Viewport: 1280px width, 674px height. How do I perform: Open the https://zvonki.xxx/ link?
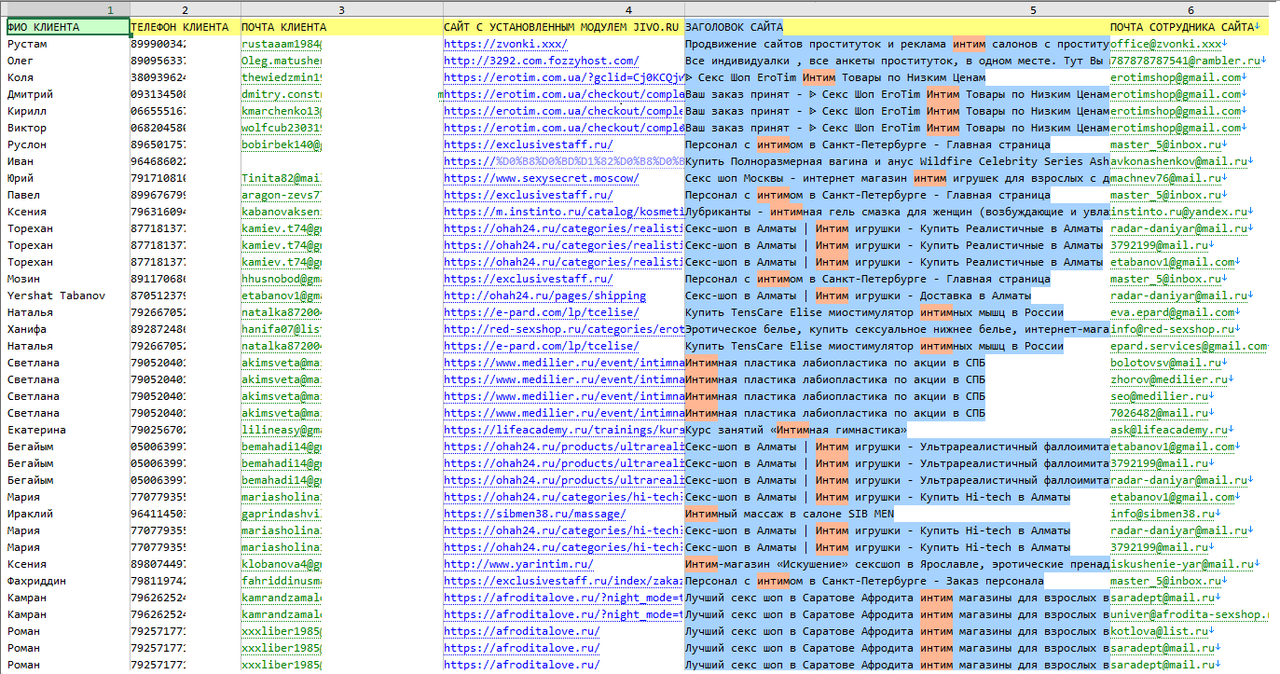point(505,44)
